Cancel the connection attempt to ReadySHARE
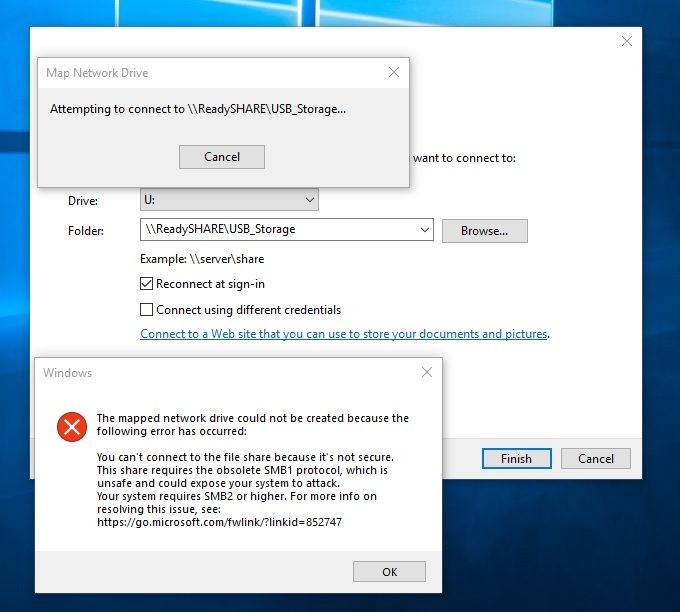The width and height of the screenshot is (680, 612). (222, 157)
